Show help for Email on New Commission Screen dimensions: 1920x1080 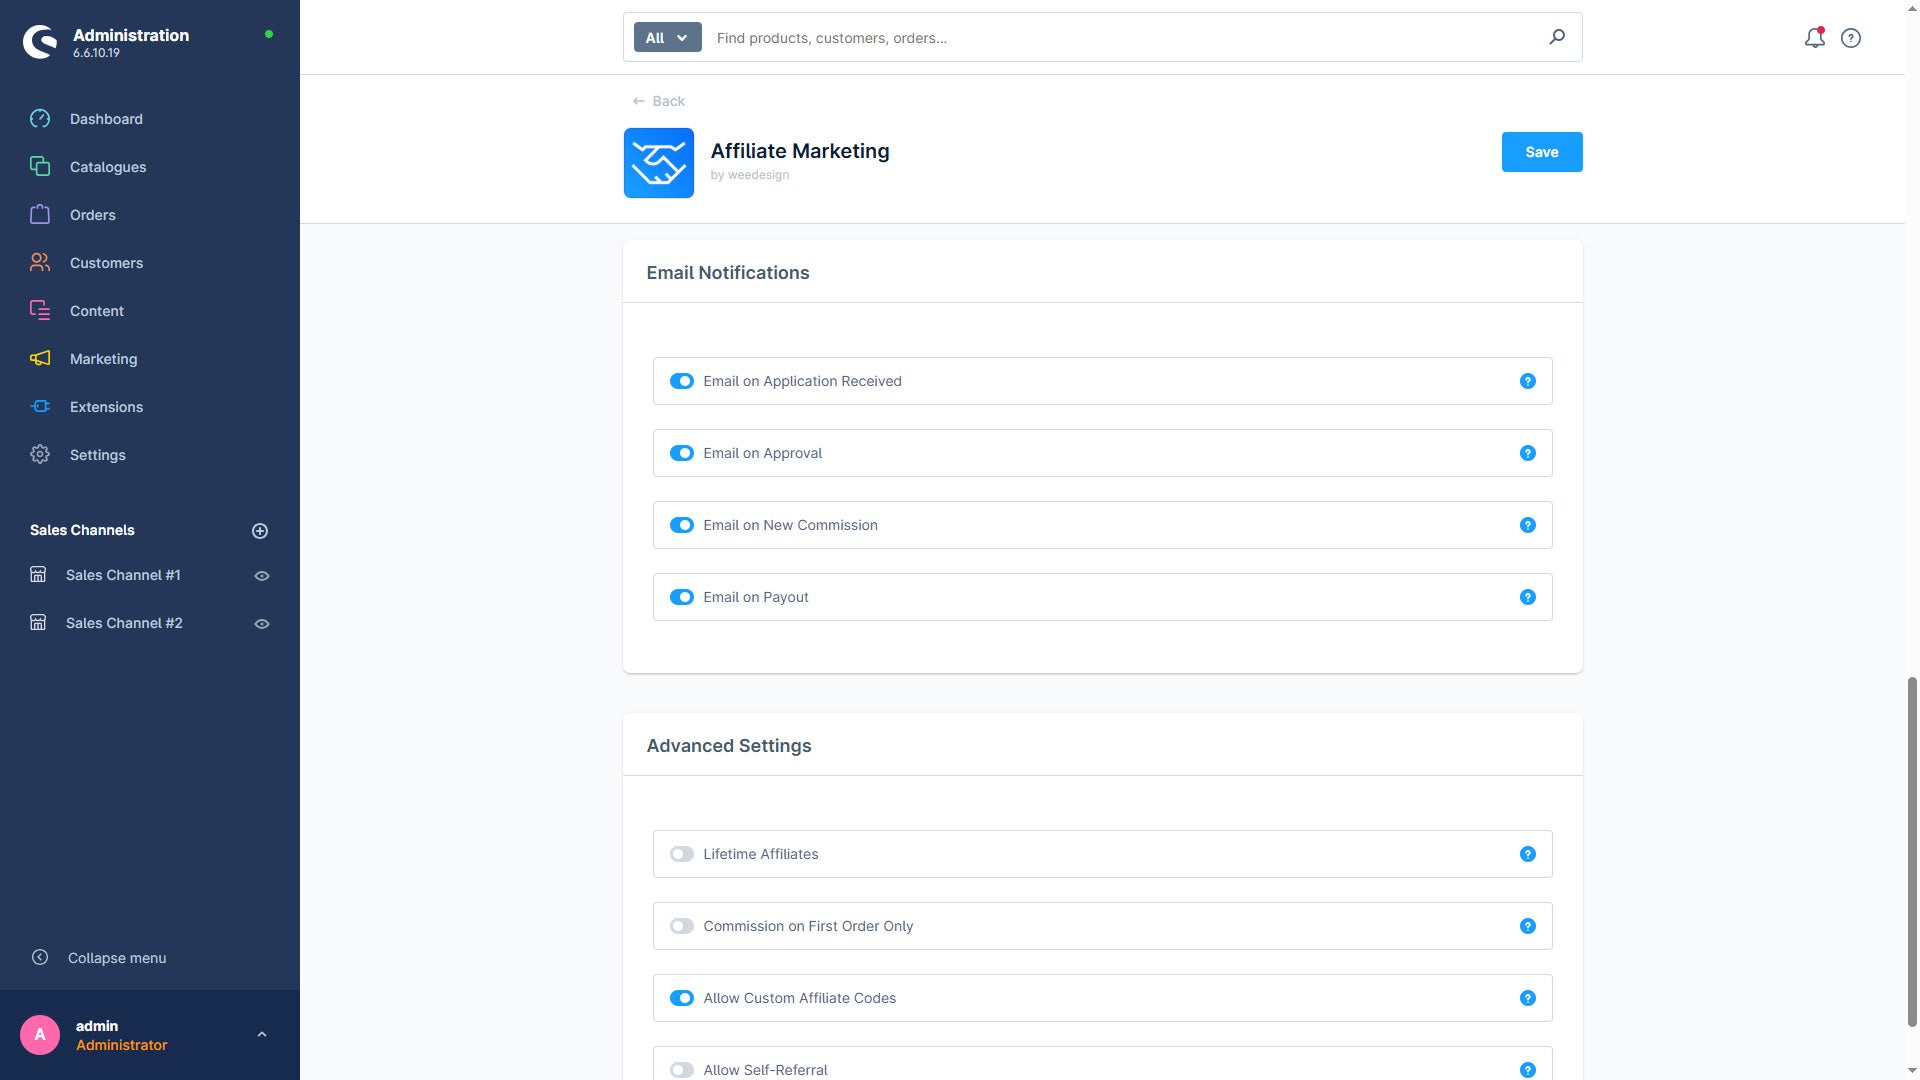point(1528,525)
